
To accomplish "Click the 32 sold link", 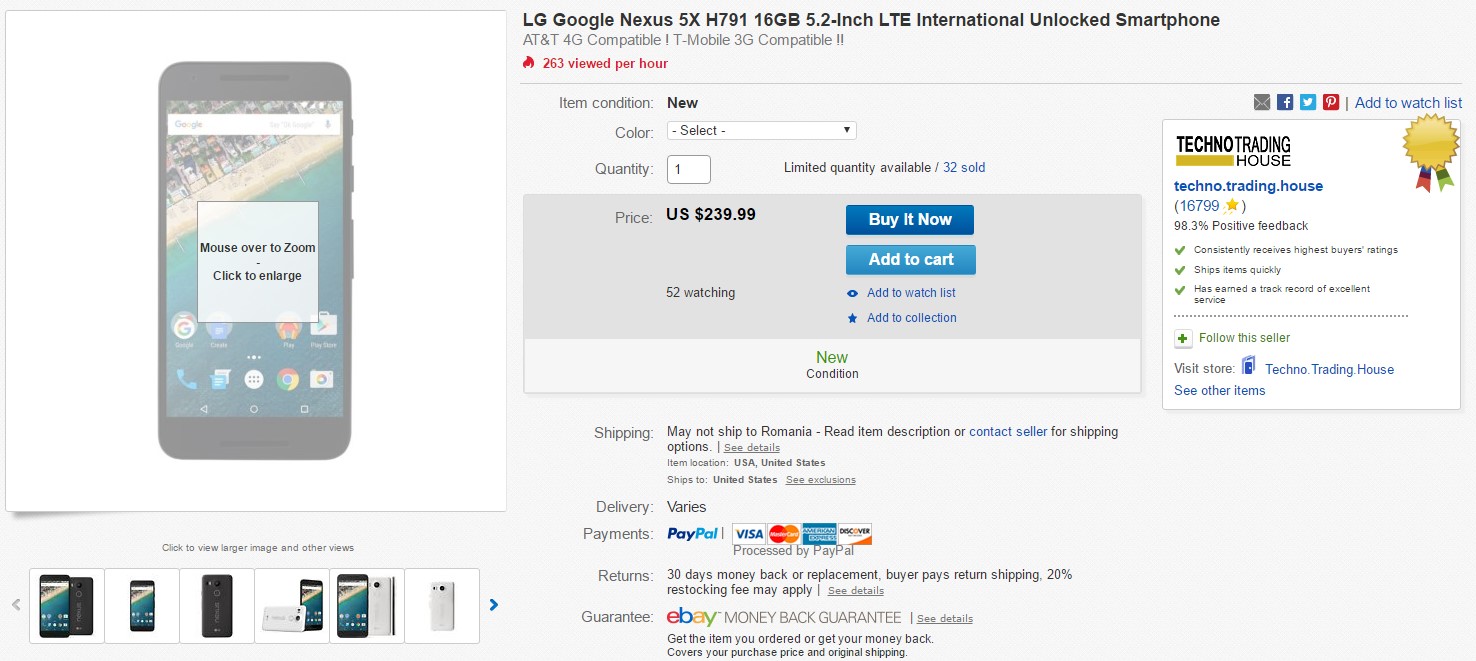I will (x=964, y=168).
